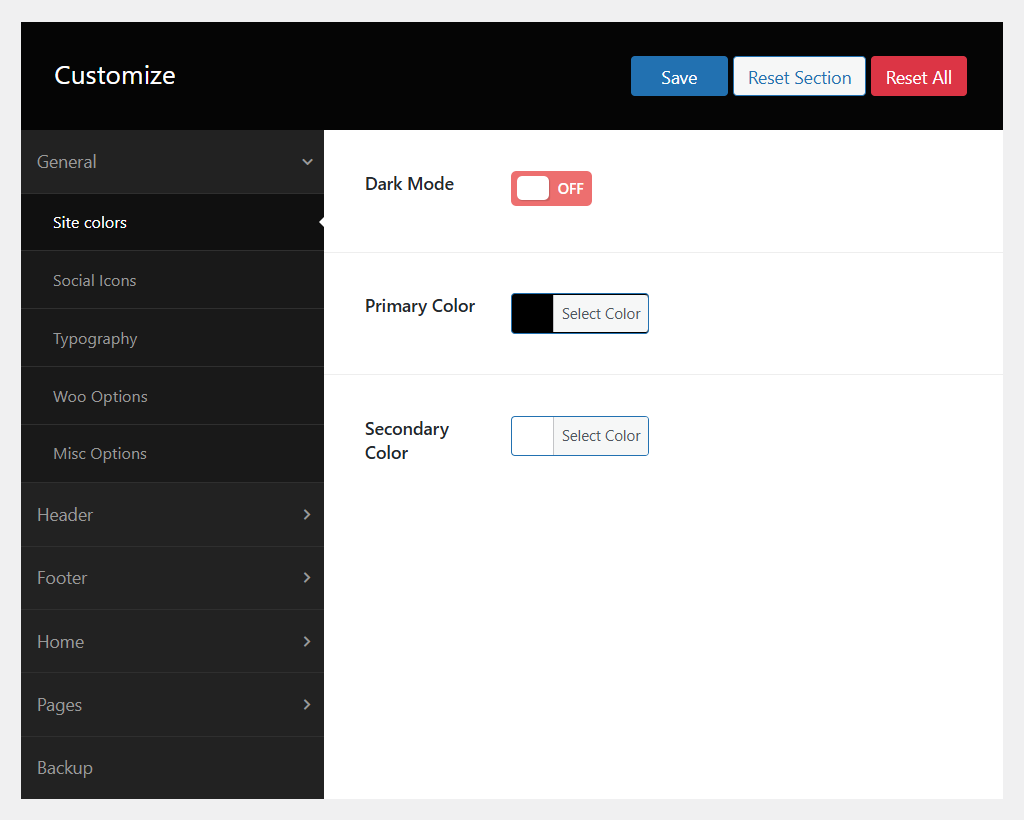Click the General menu label
The height and width of the screenshot is (820, 1024).
coord(67,162)
